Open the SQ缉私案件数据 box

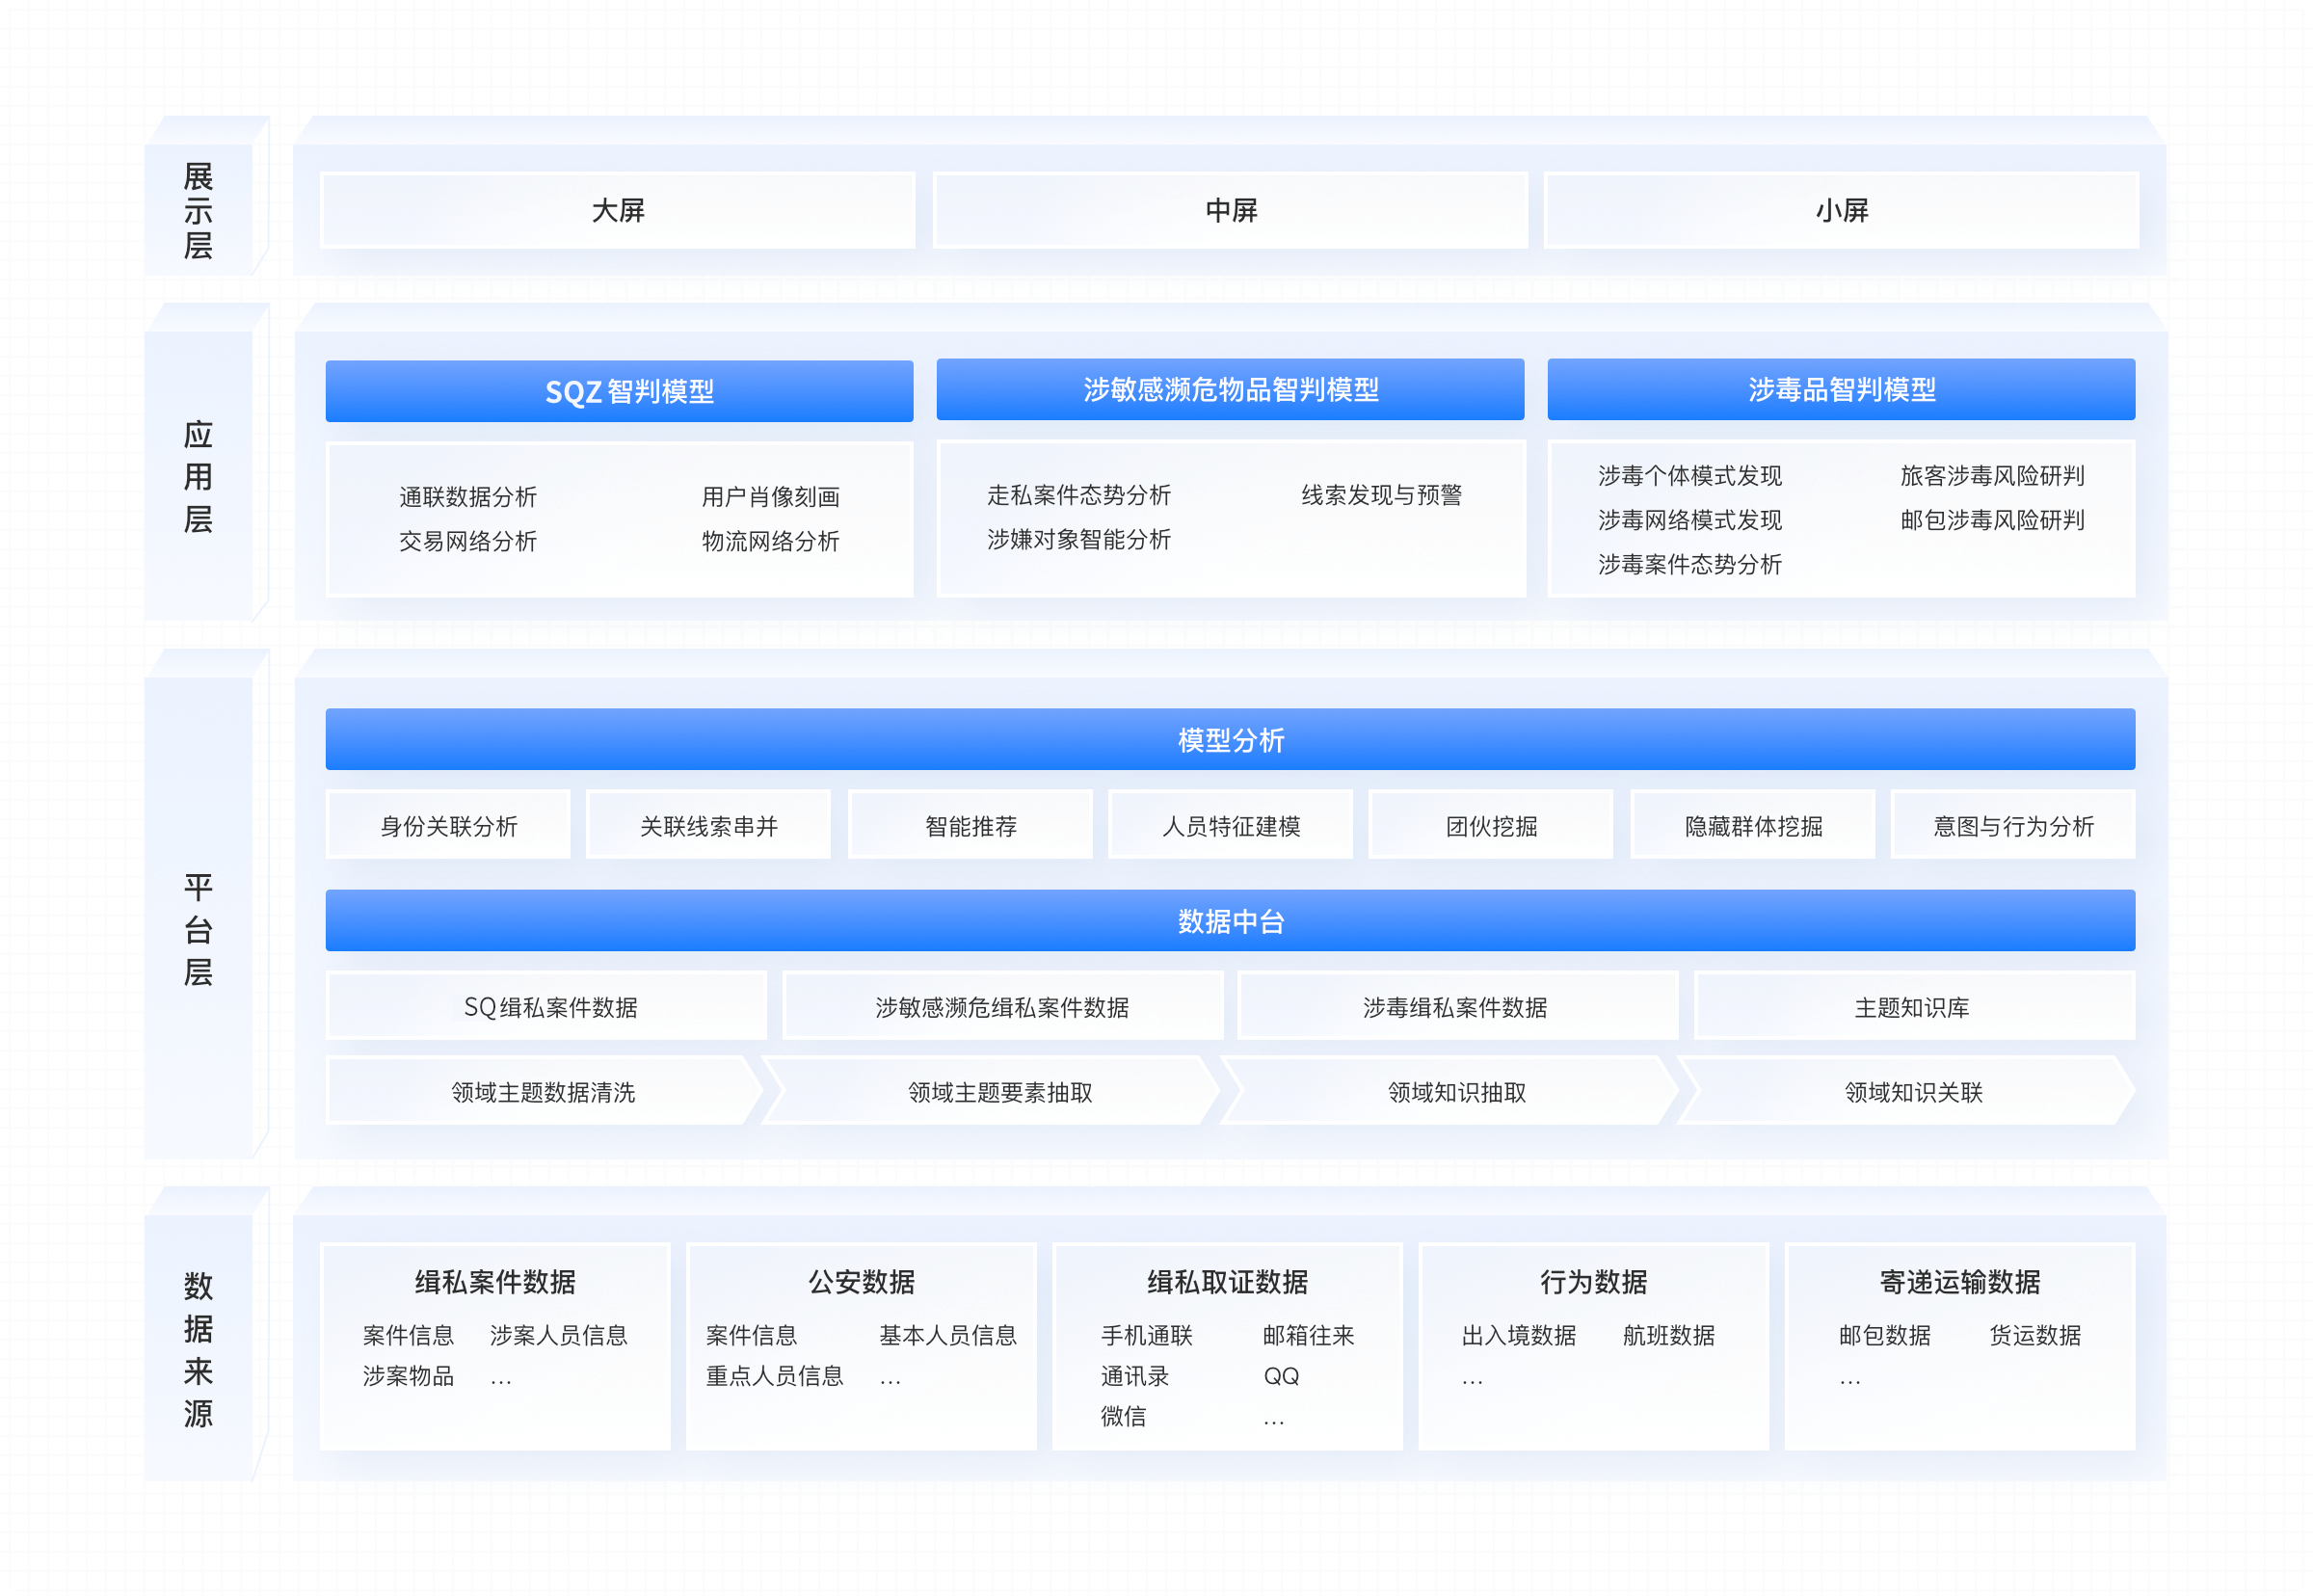tap(547, 1006)
